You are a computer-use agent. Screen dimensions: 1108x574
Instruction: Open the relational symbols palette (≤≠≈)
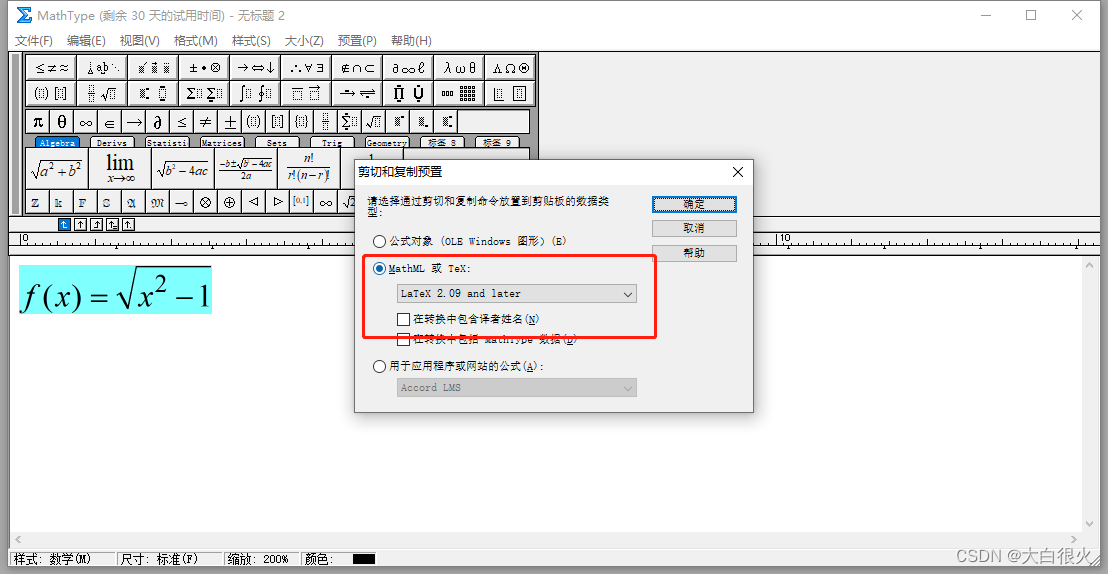pos(50,68)
